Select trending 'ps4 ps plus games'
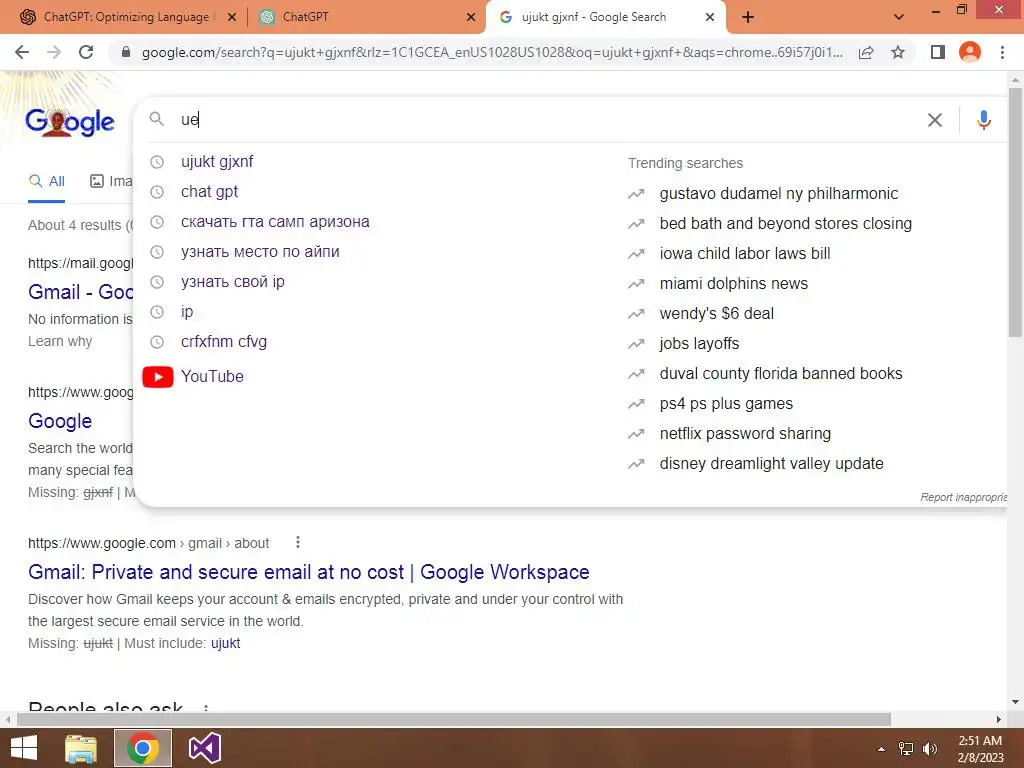Screen dimensions: 1024x768 [726, 404]
